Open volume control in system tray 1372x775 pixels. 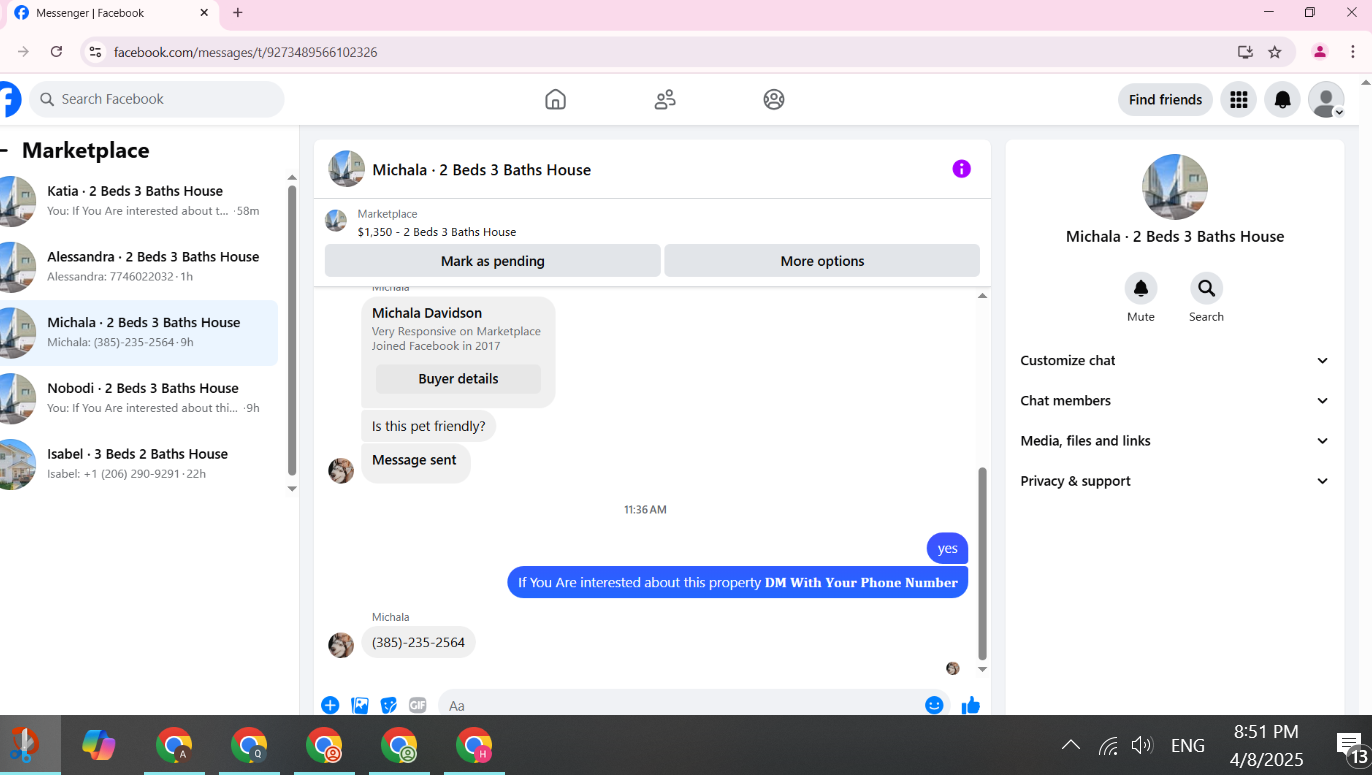pos(1142,745)
